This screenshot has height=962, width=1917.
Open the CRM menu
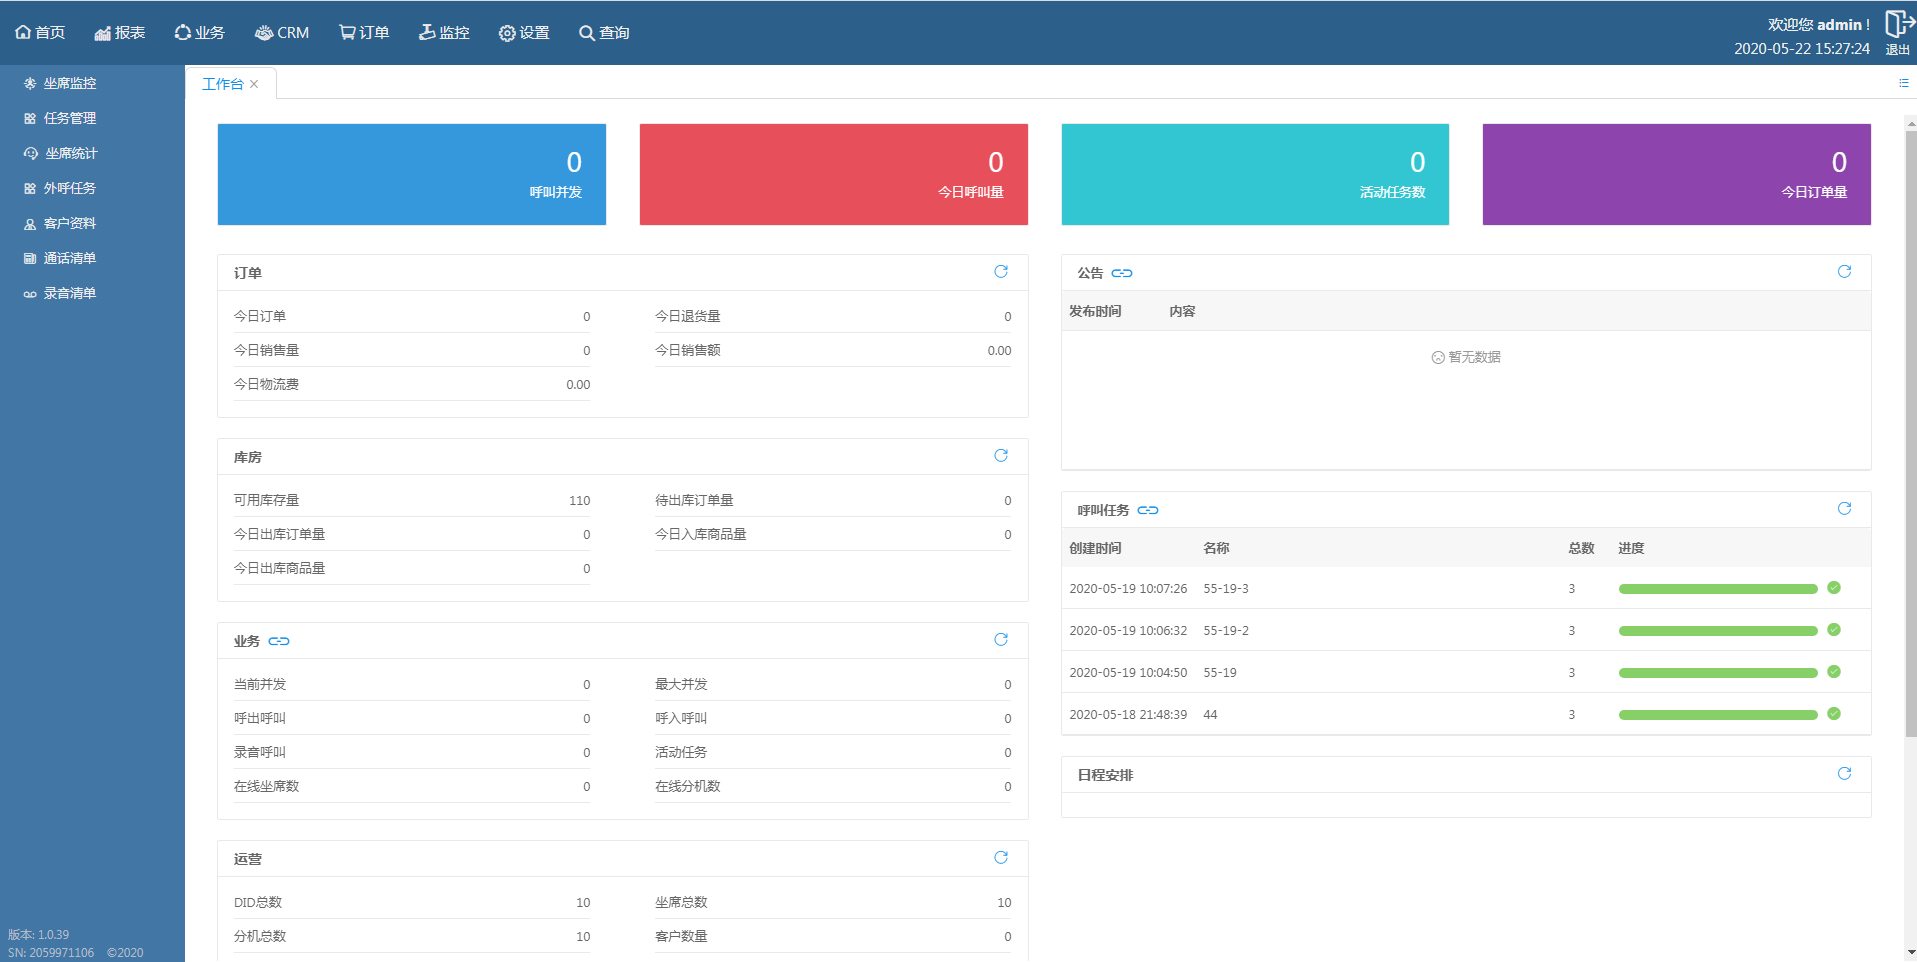coord(282,33)
